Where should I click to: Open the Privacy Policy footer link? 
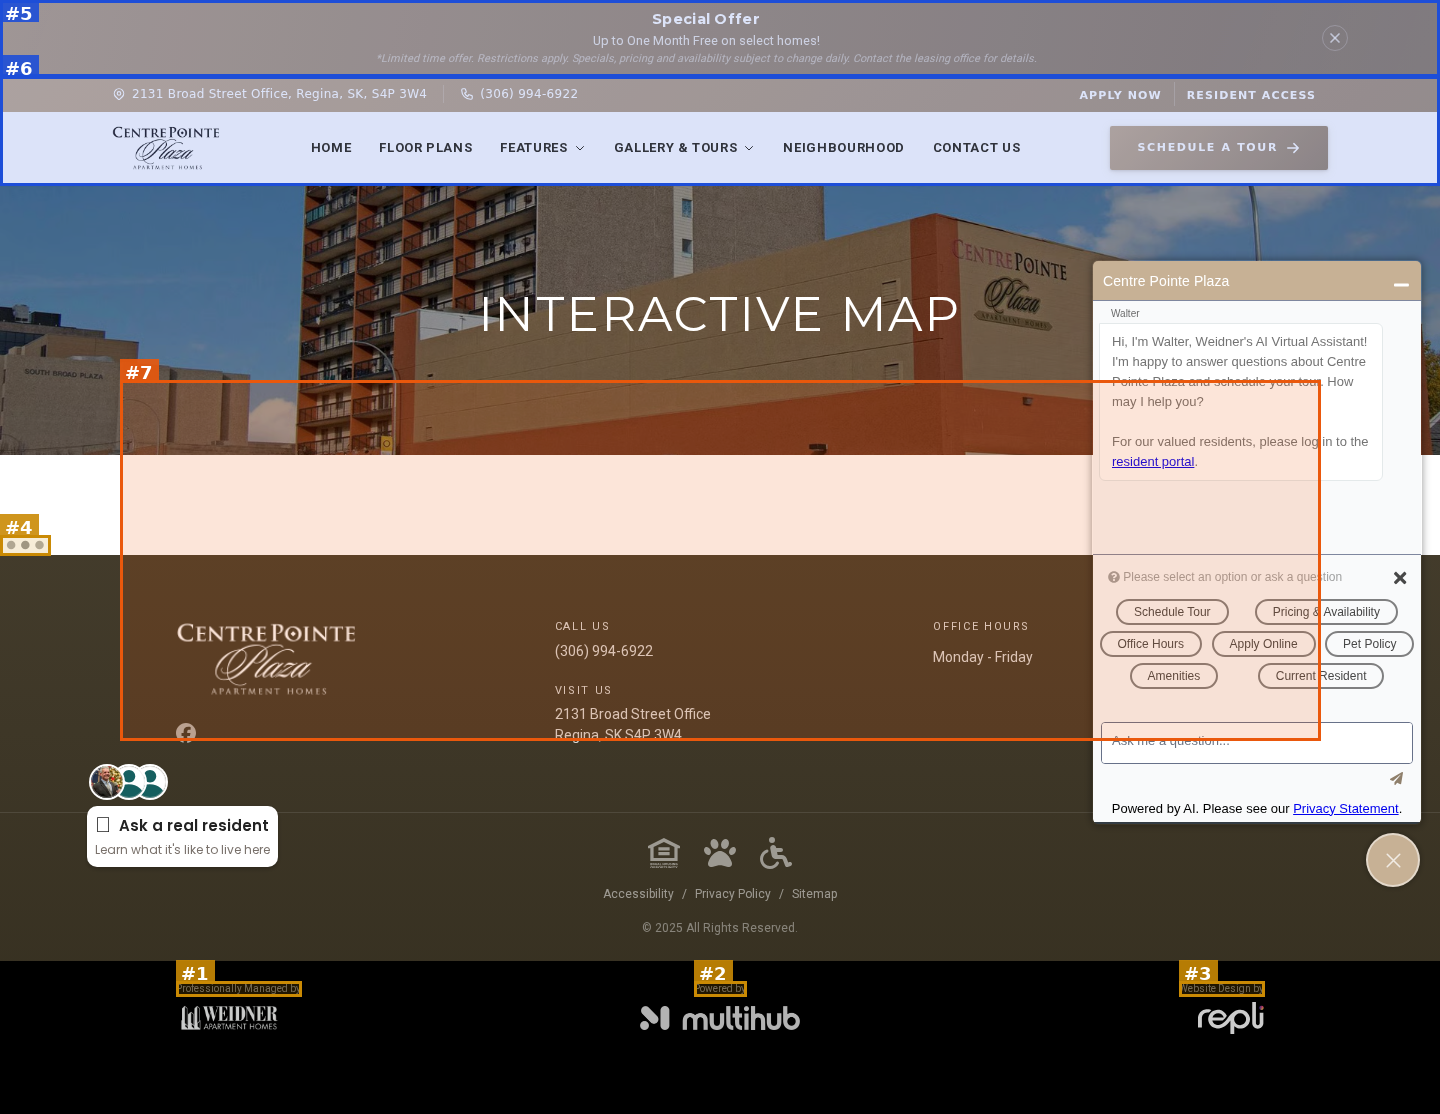pos(733,894)
